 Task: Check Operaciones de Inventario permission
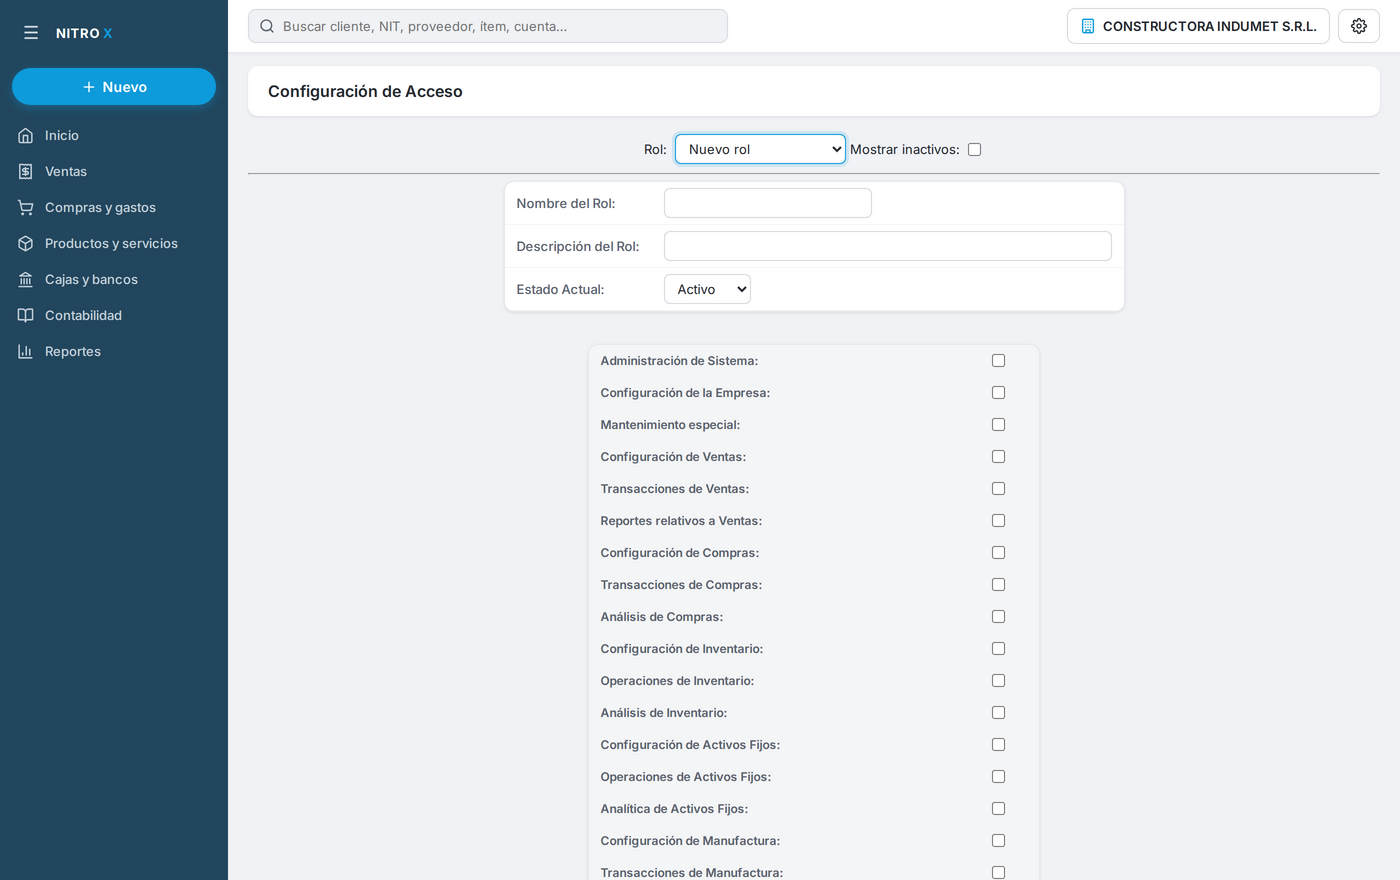pyautogui.click(x=998, y=680)
